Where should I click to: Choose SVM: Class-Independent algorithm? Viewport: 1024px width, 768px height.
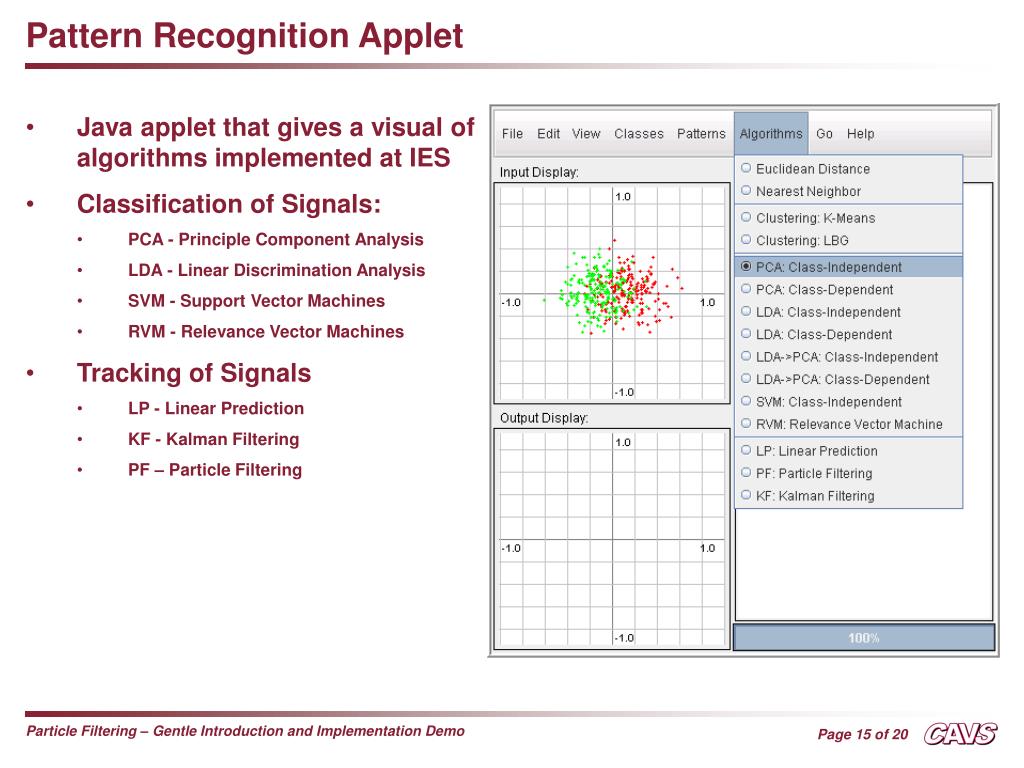tap(848, 402)
